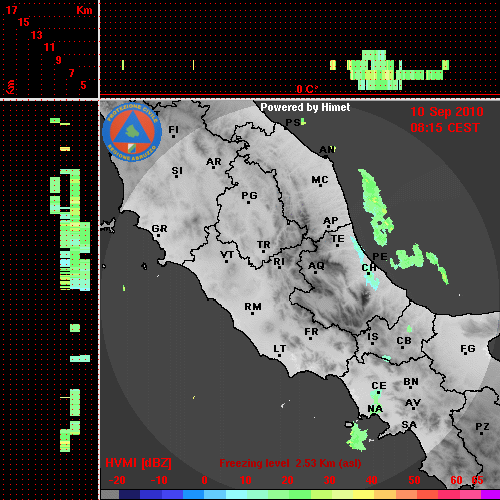Click the '7' km altitude label
Viewport: 500px width, 500px height.
(x=71, y=73)
